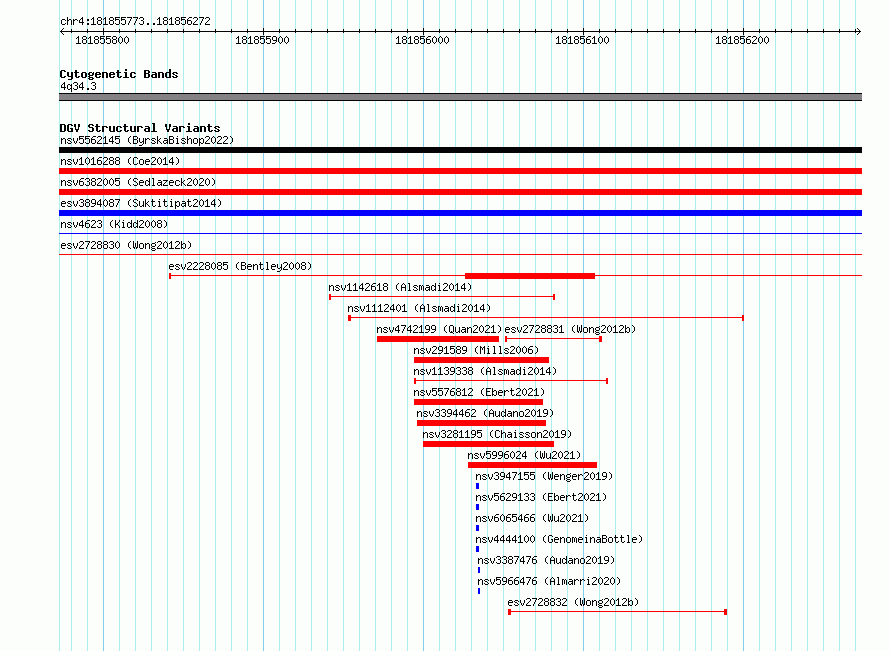This screenshot has height=651, width=890.
Task: Click the ruler's left end arrow
Action: pyautogui.click(x=62, y=31)
